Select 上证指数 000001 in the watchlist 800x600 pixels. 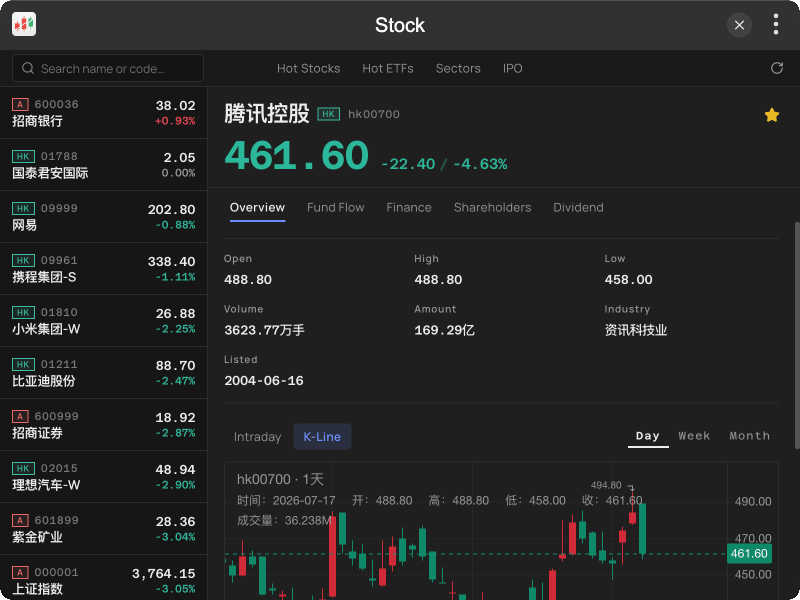[x=104, y=578]
